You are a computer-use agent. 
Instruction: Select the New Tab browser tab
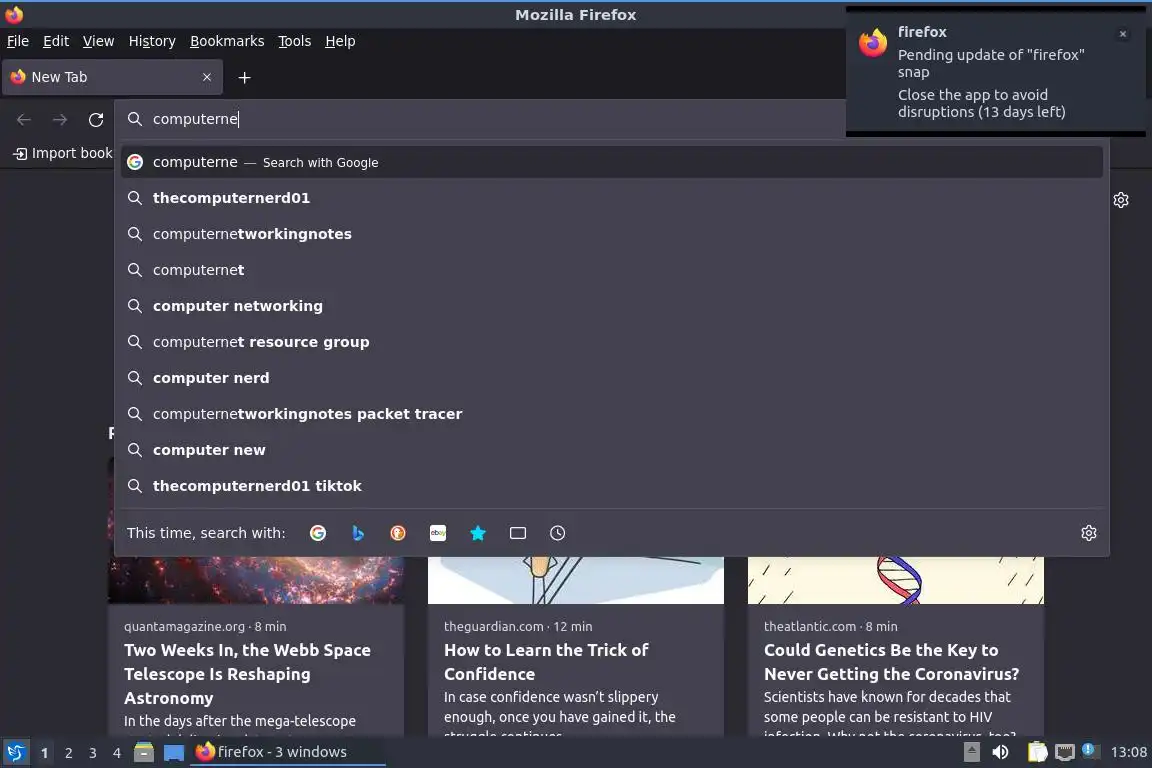(112, 77)
